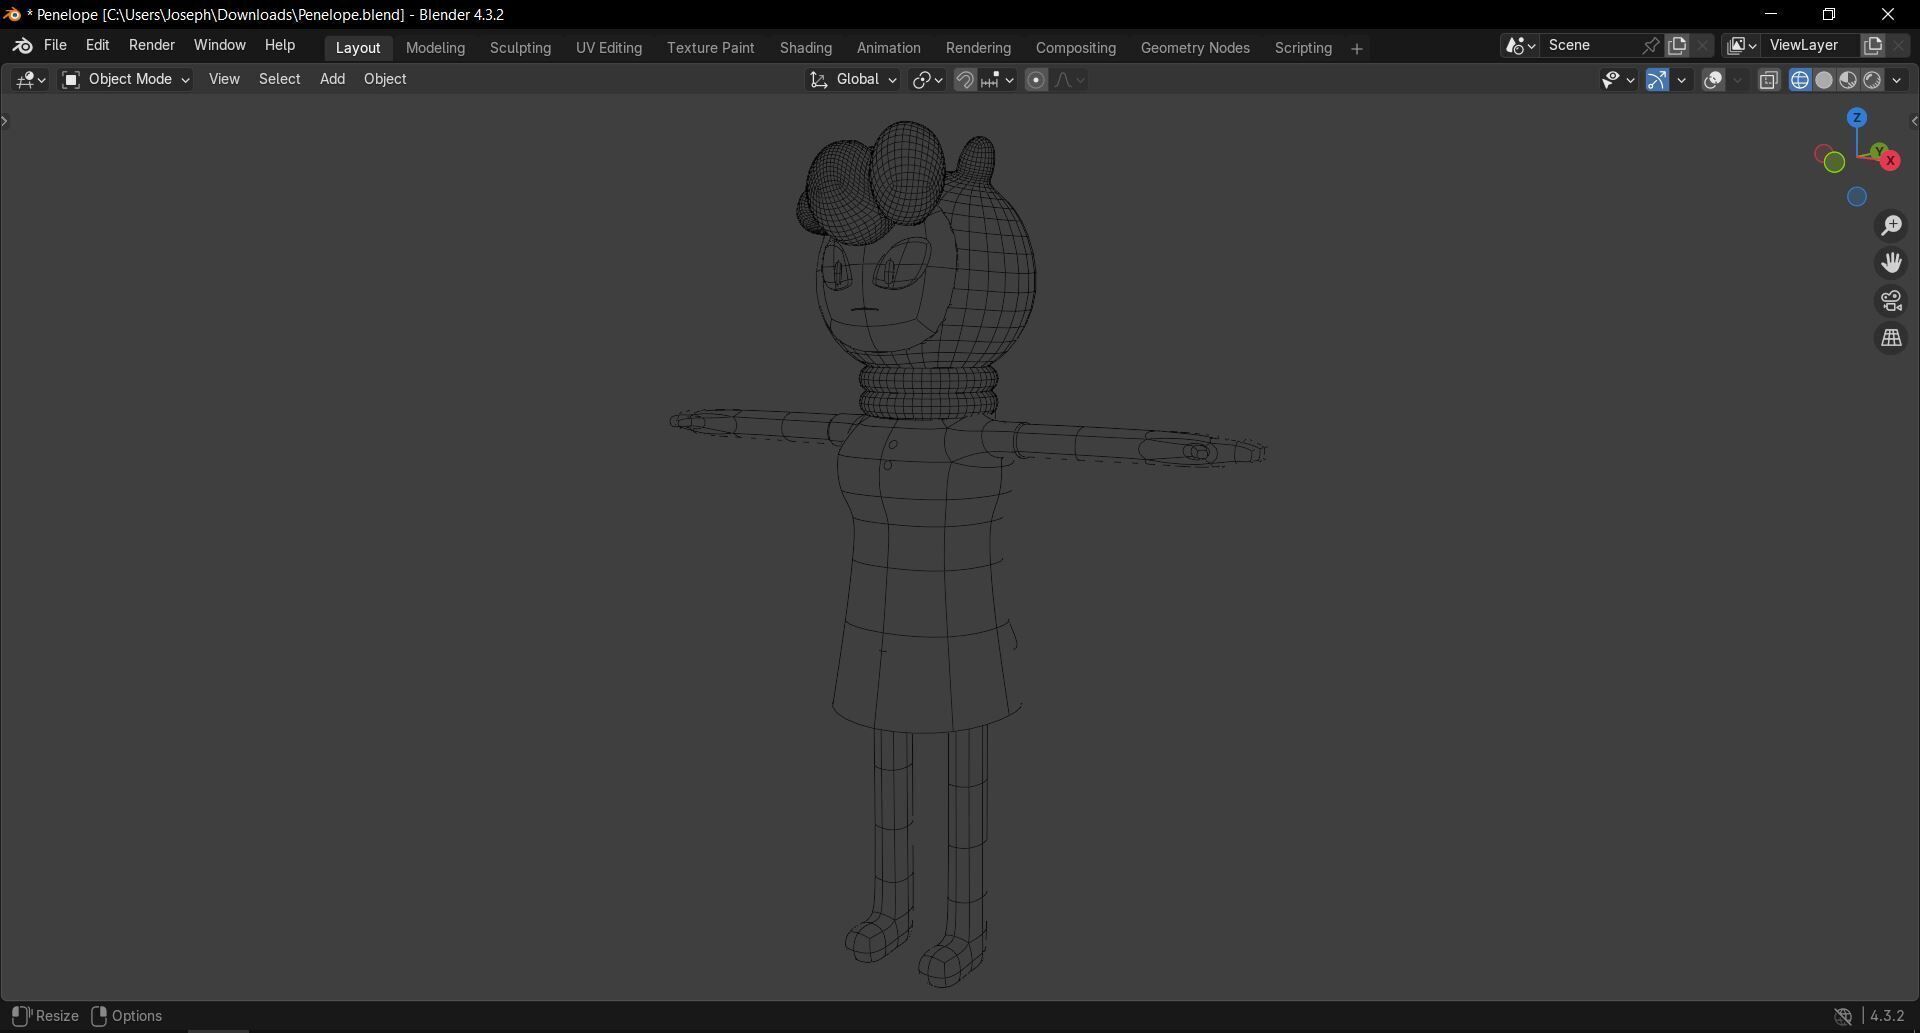Open the transform pivot point menu

[x=927, y=80]
